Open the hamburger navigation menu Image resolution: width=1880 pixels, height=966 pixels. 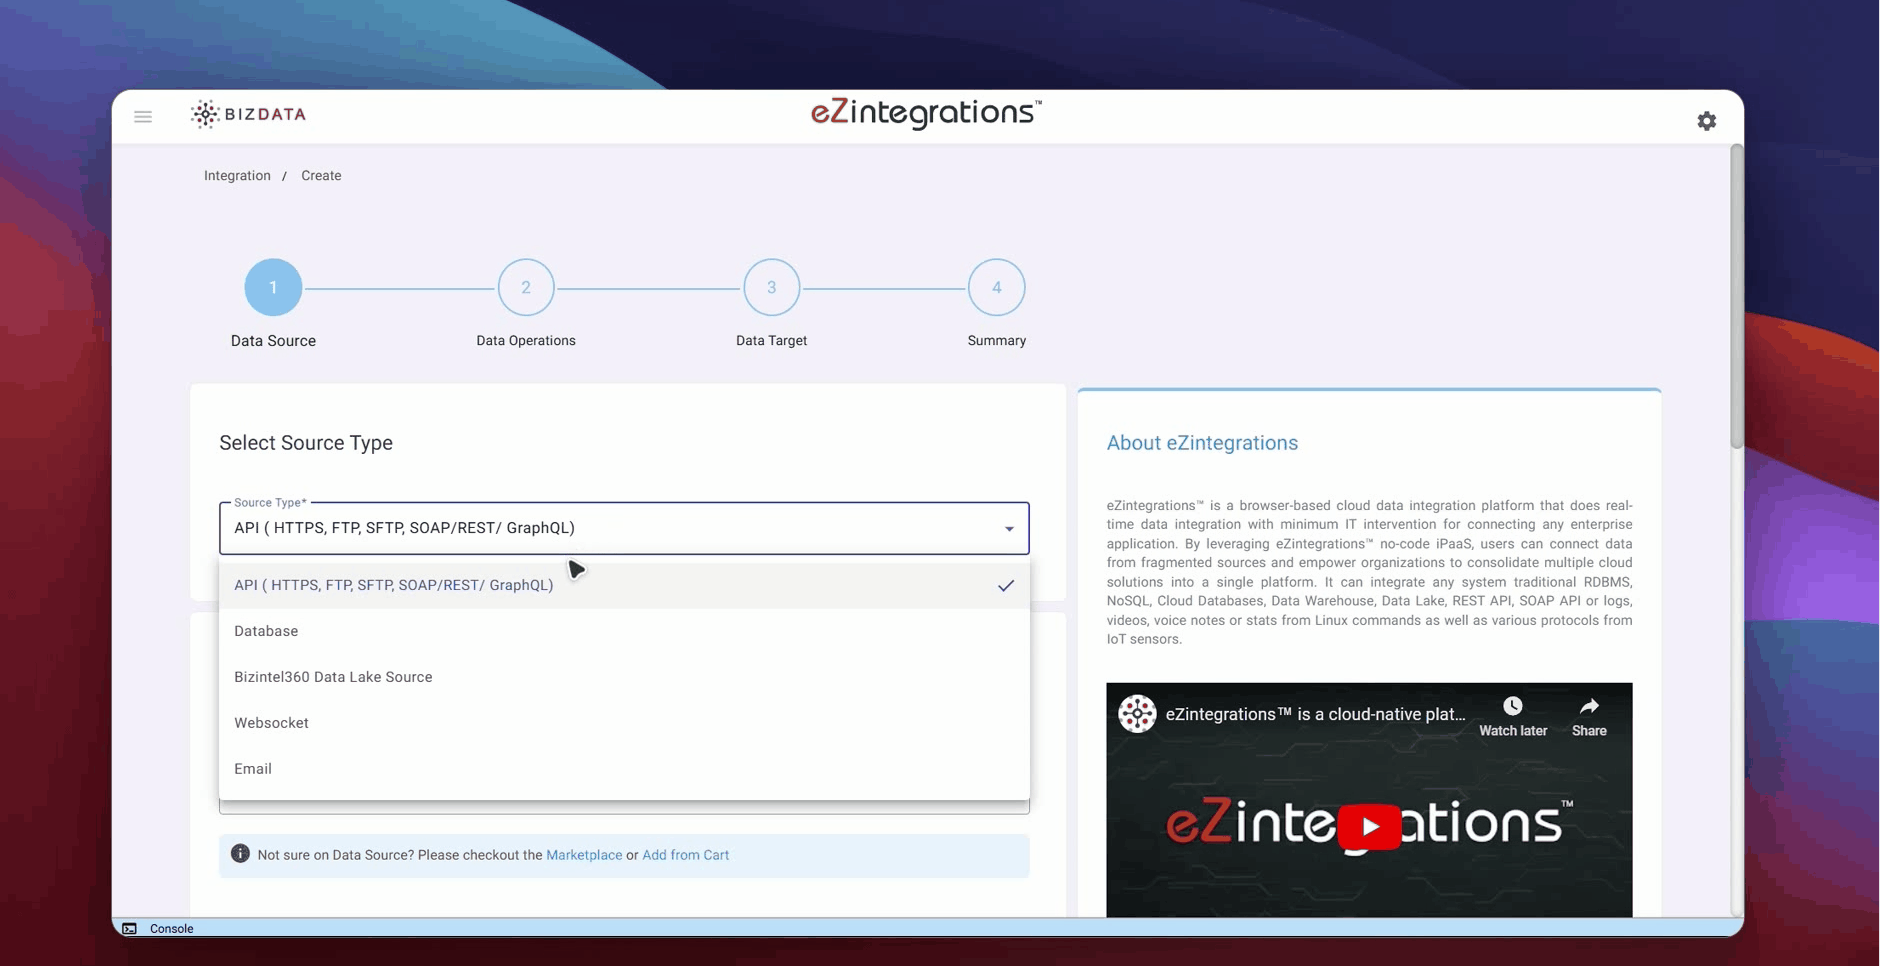(143, 117)
